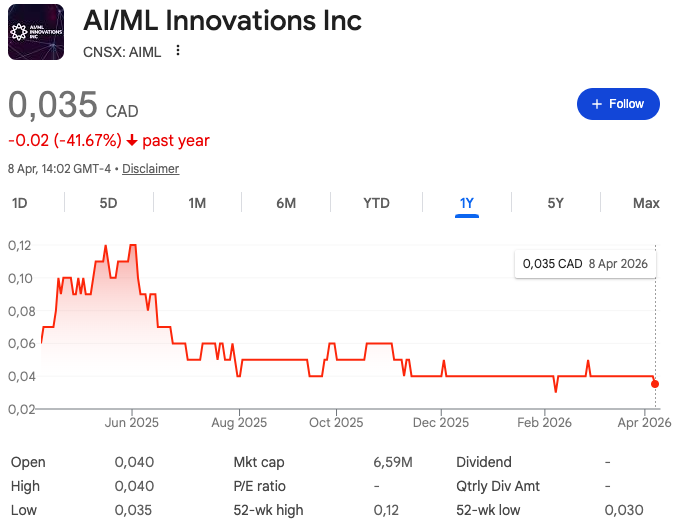Show the 5Y price history

[556, 203]
